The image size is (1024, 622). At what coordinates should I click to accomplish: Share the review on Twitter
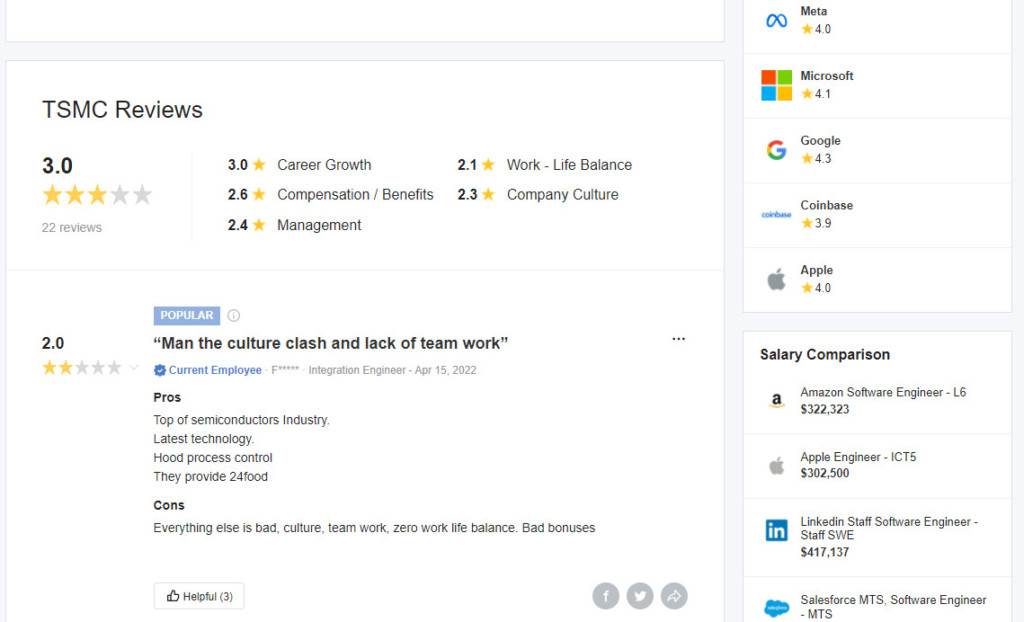[x=640, y=596]
